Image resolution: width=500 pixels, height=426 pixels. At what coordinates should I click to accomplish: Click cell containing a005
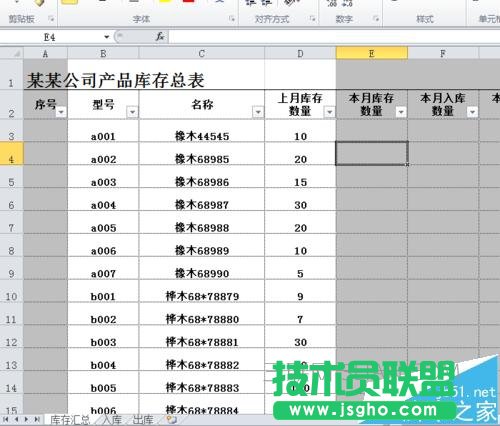(103, 222)
